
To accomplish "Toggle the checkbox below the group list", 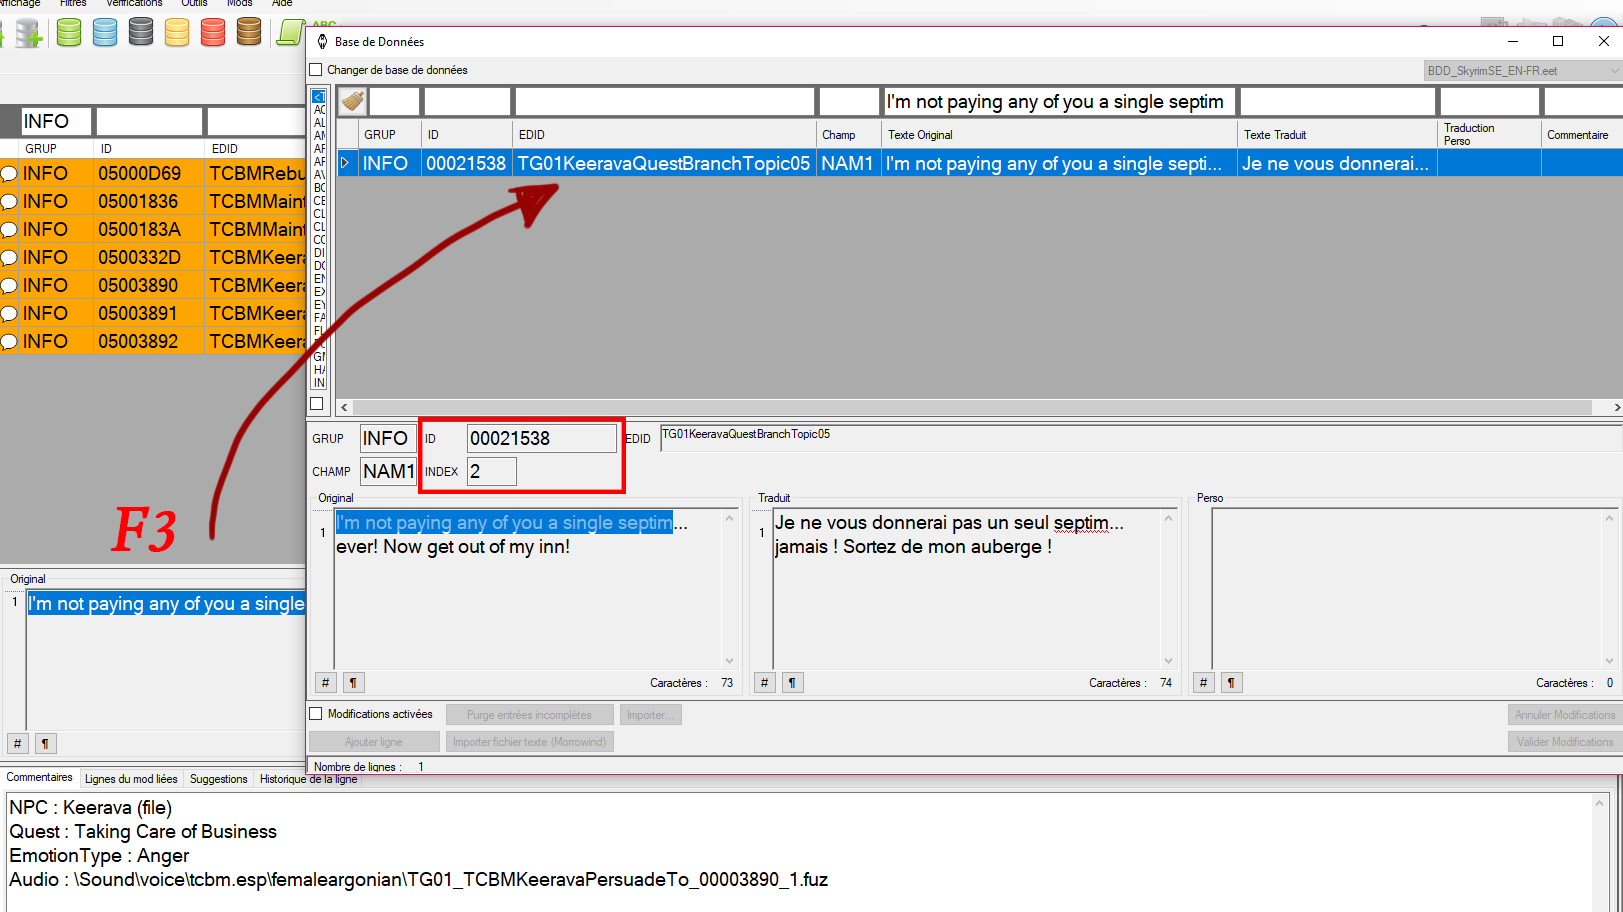I will pos(317,404).
